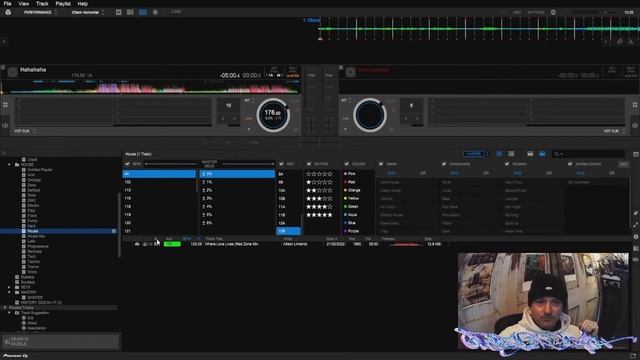Select key 10A in the KEY filter list
The image size is (640, 360).
pyautogui.click(x=282, y=190)
